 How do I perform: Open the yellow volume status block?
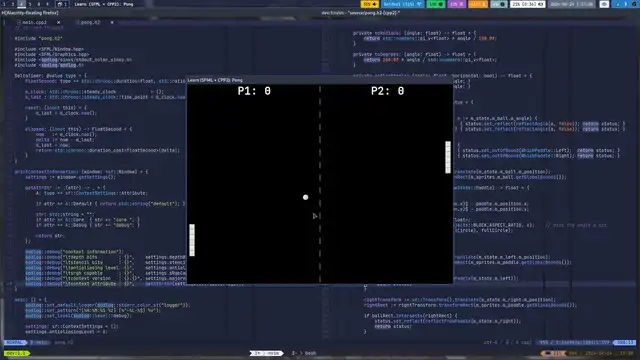pyautogui.click(x=370, y=4)
